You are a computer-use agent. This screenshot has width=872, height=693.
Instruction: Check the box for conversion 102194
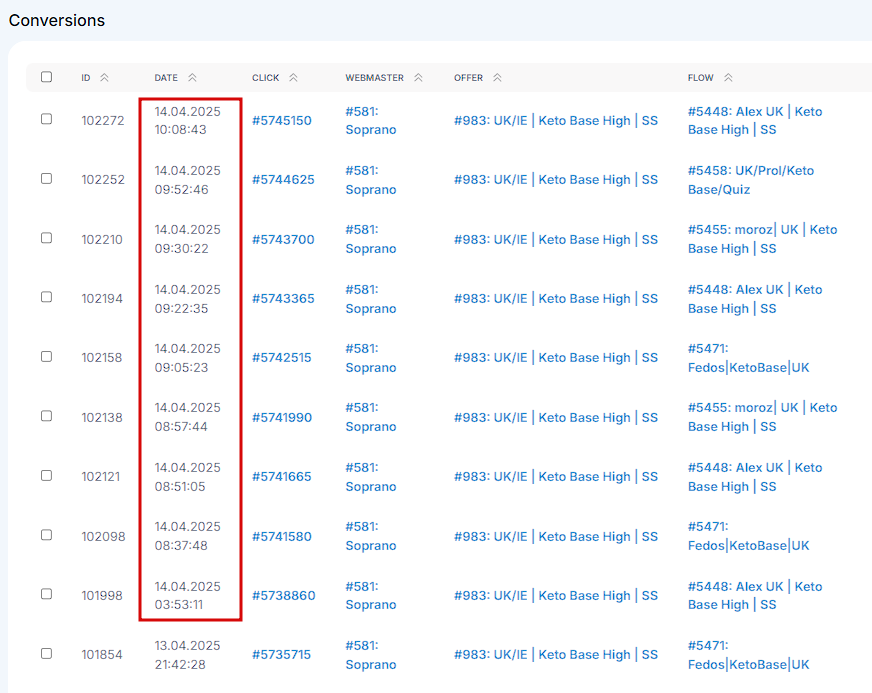click(47, 297)
